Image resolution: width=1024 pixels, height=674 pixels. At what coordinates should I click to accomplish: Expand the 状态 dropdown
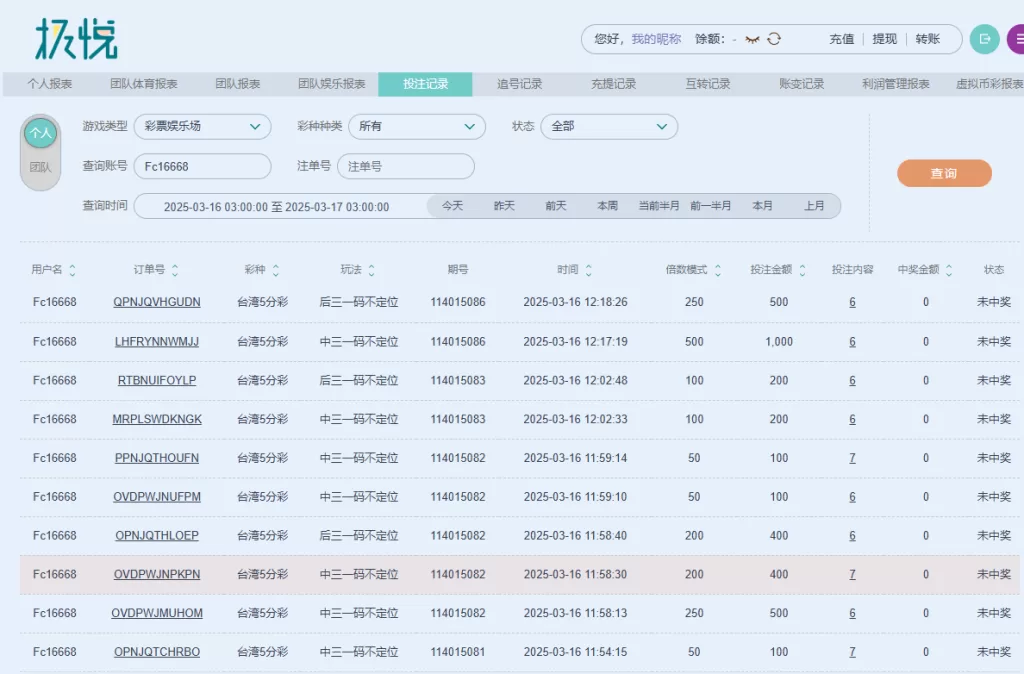click(609, 127)
